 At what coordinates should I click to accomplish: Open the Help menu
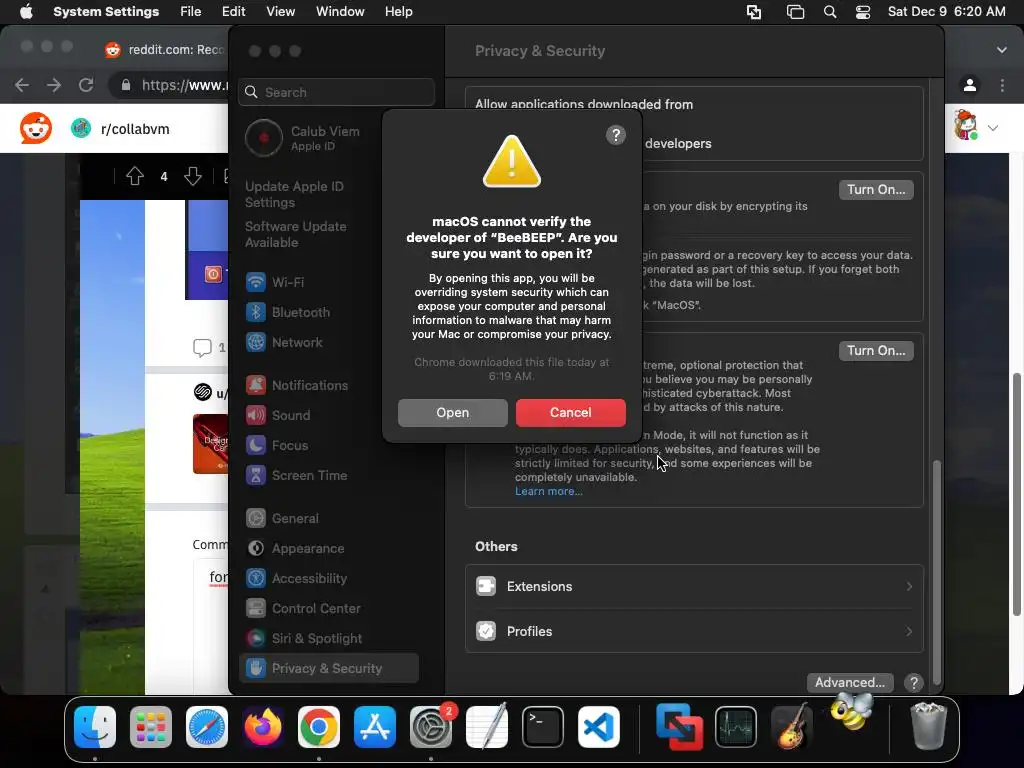[x=398, y=12]
